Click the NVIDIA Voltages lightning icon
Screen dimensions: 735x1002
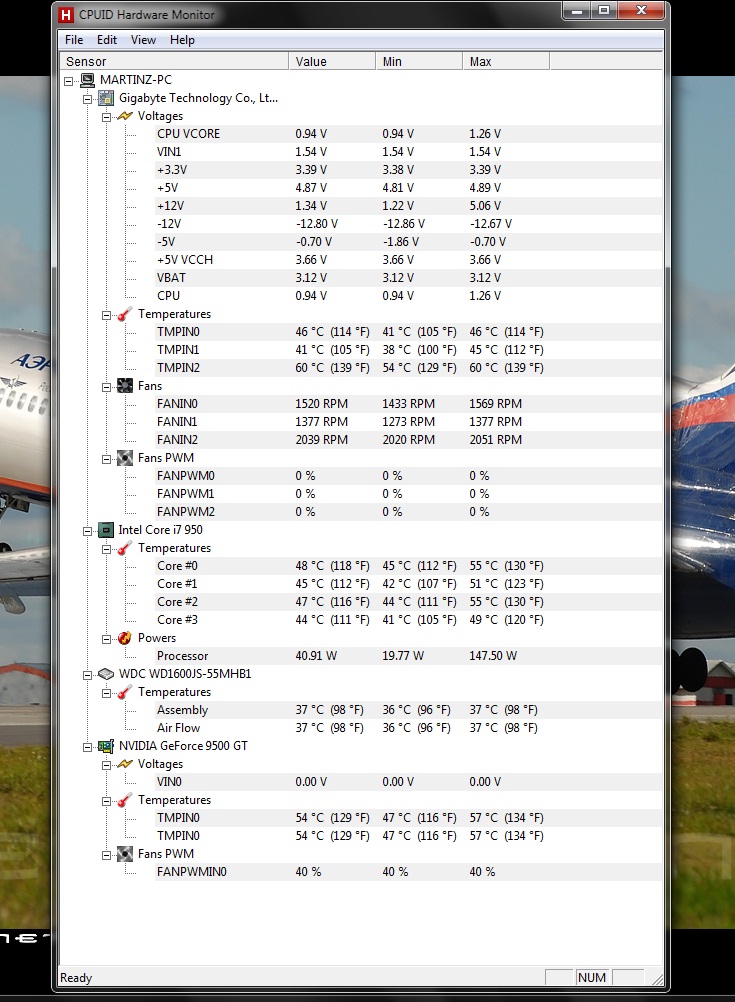click(x=125, y=764)
